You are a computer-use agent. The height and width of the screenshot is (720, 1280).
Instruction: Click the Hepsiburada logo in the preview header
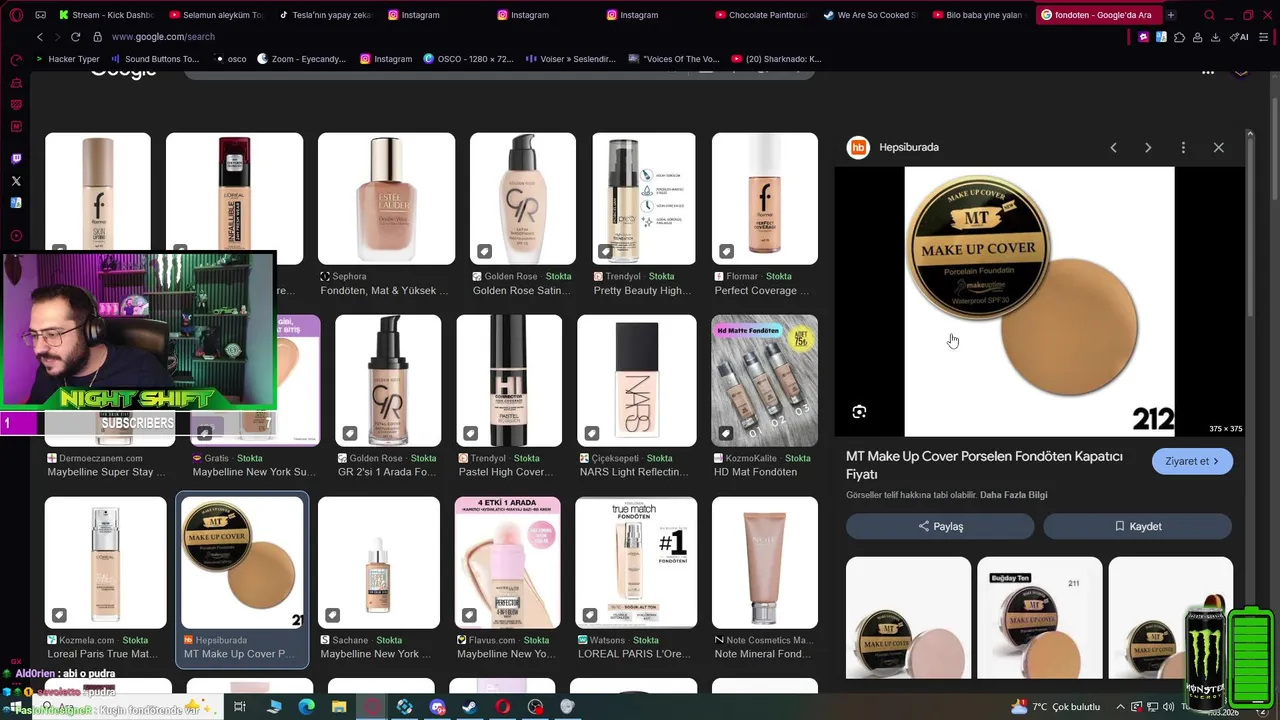coord(858,147)
